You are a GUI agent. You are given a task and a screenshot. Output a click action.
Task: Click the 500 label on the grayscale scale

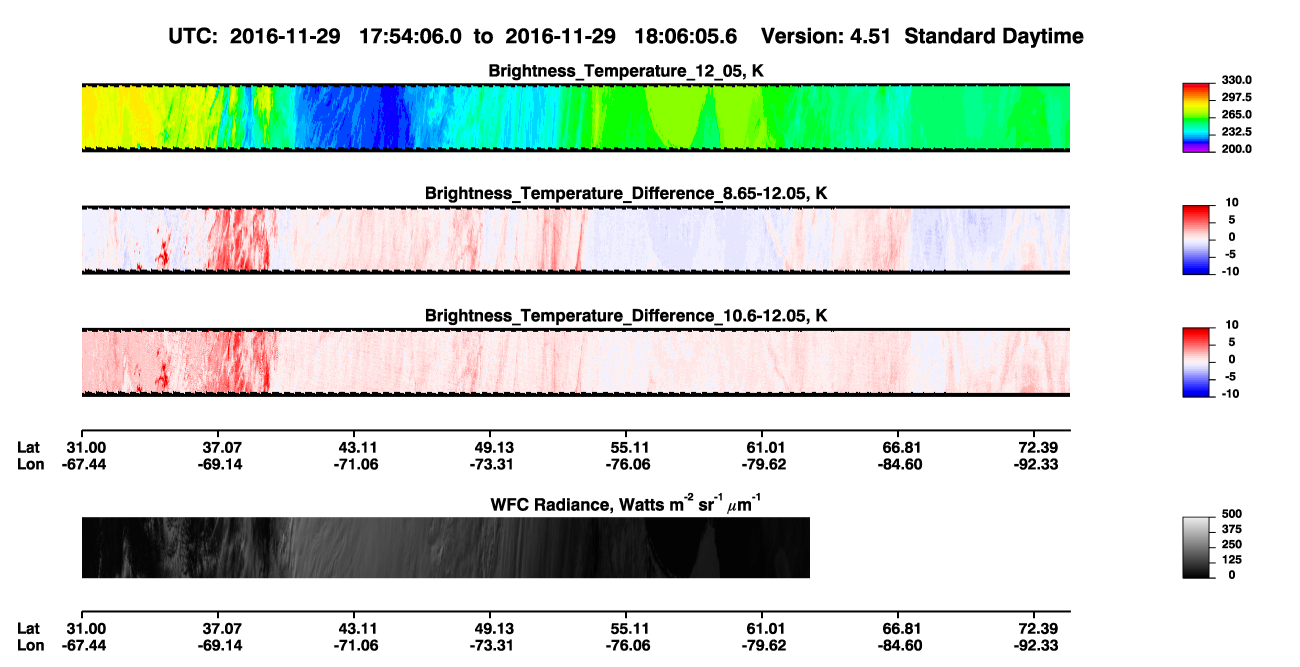pyautogui.click(x=1233, y=514)
